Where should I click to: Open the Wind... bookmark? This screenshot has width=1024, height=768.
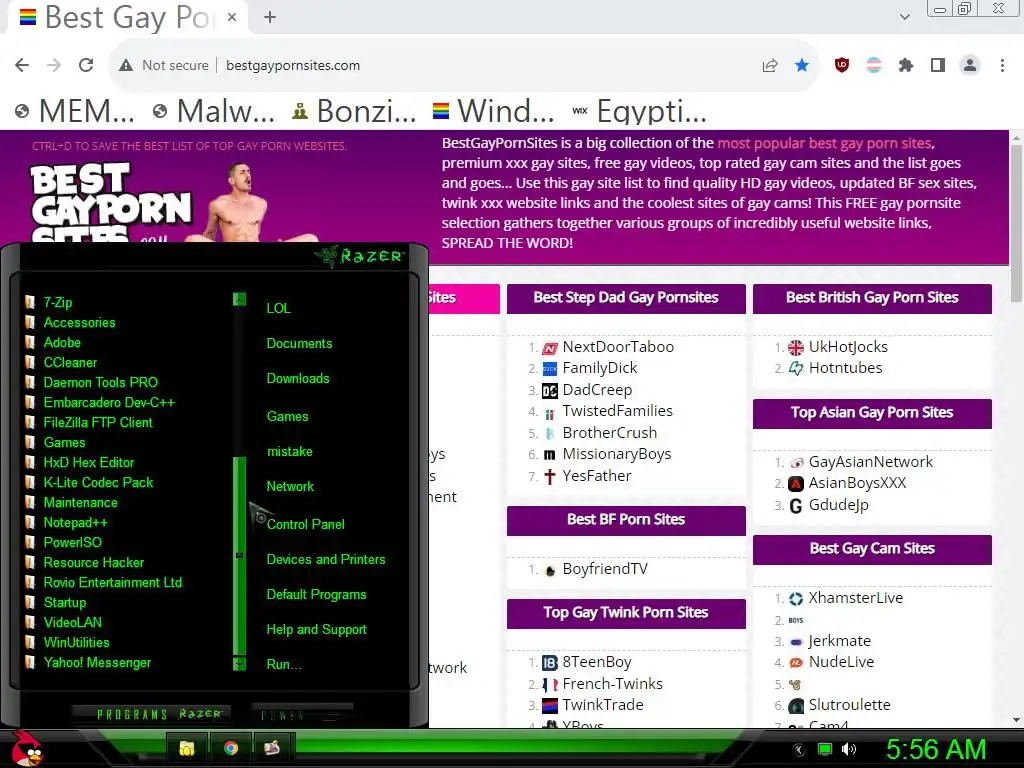[x=494, y=111]
